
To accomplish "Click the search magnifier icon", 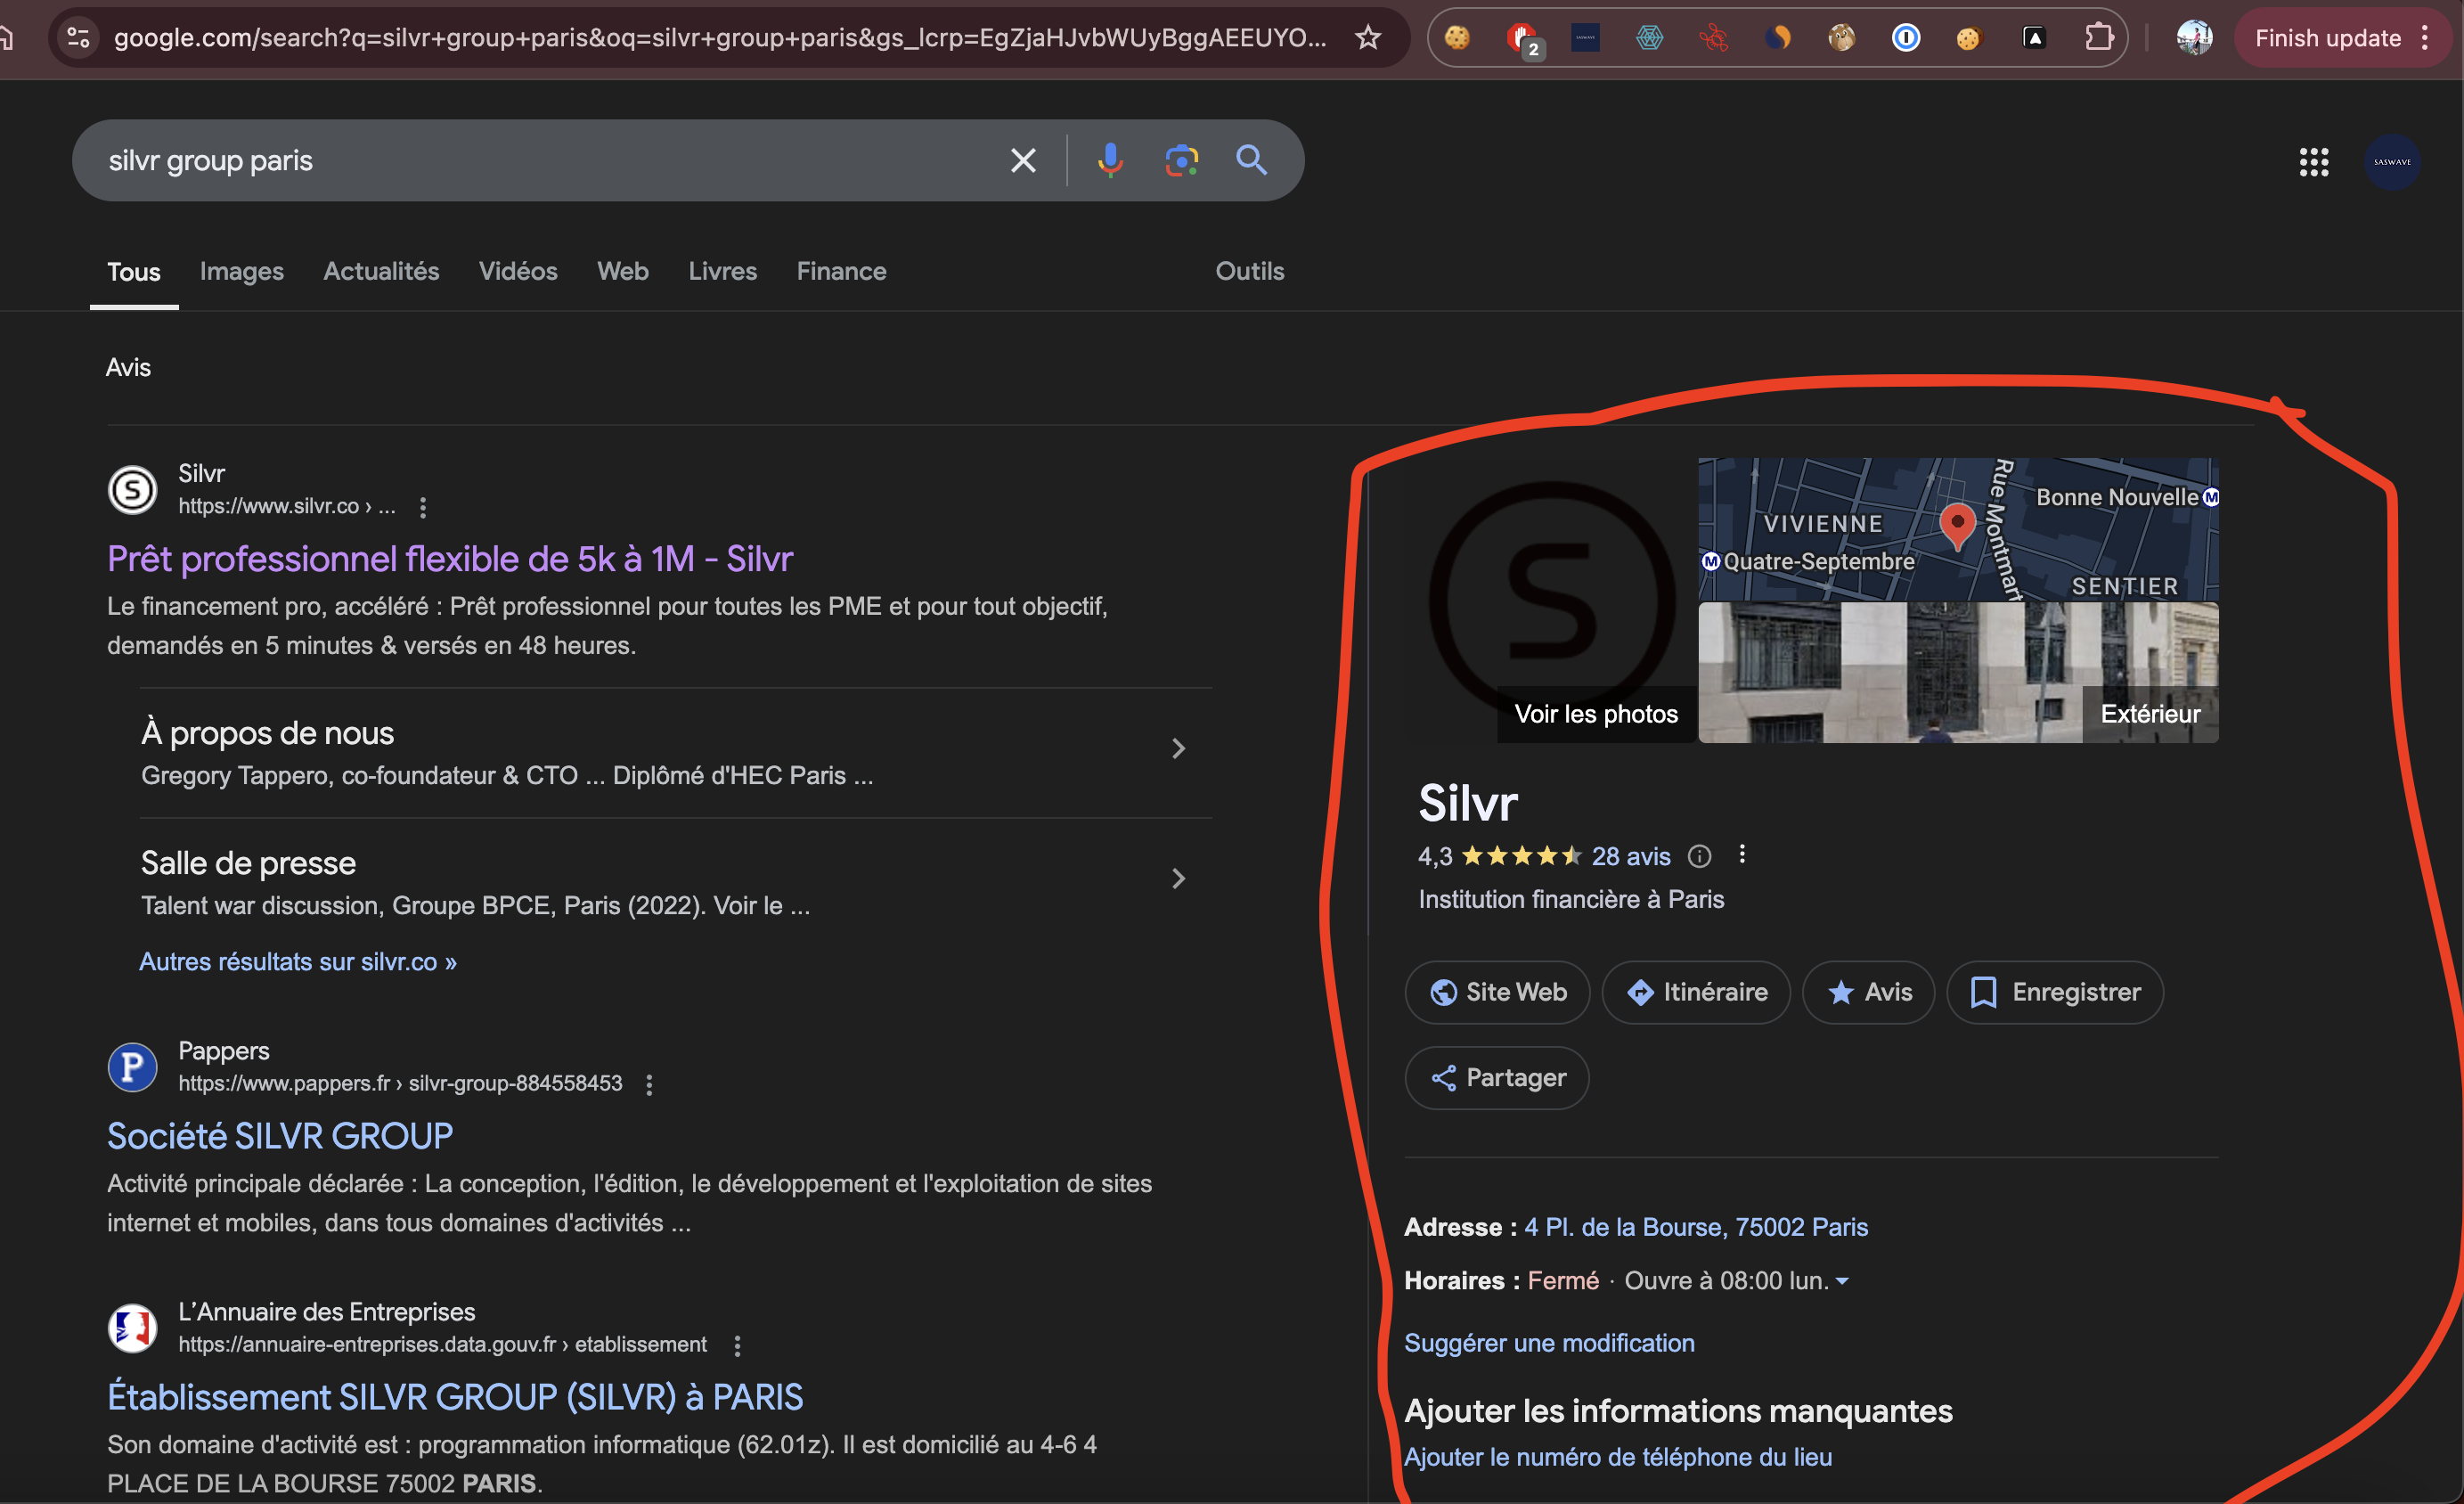I will pyautogui.click(x=1252, y=160).
